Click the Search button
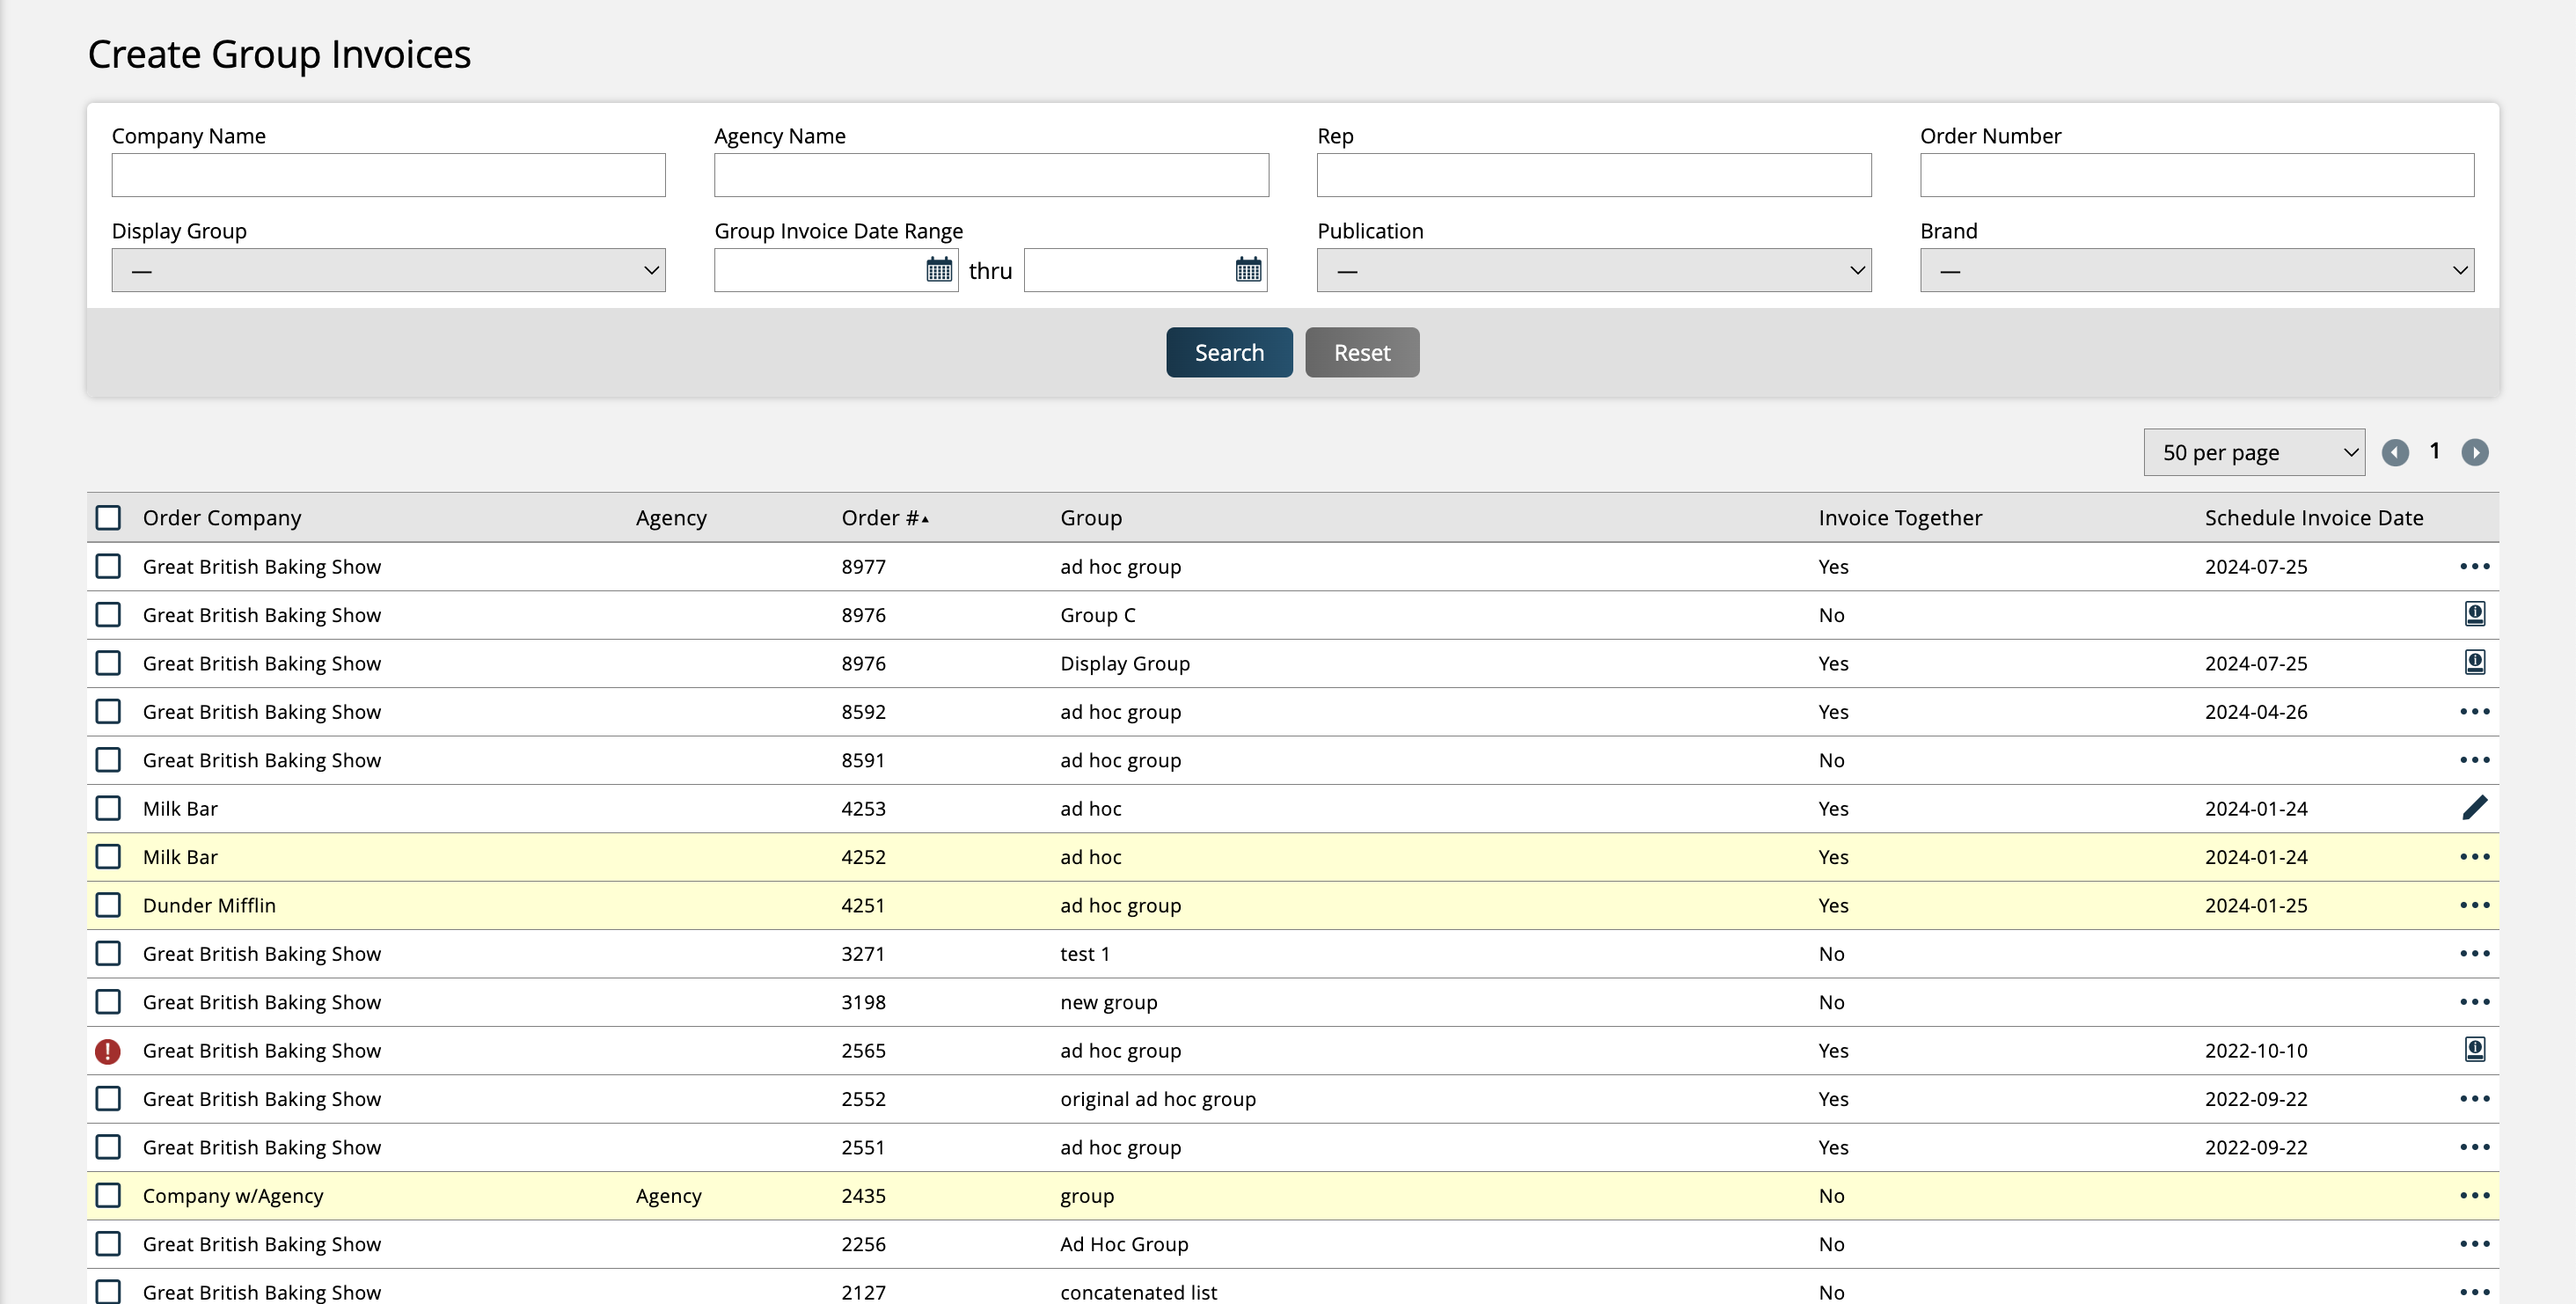The height and width of the screenshot is (1304, 2576). pyautogui.click(x=1228, y=353)
